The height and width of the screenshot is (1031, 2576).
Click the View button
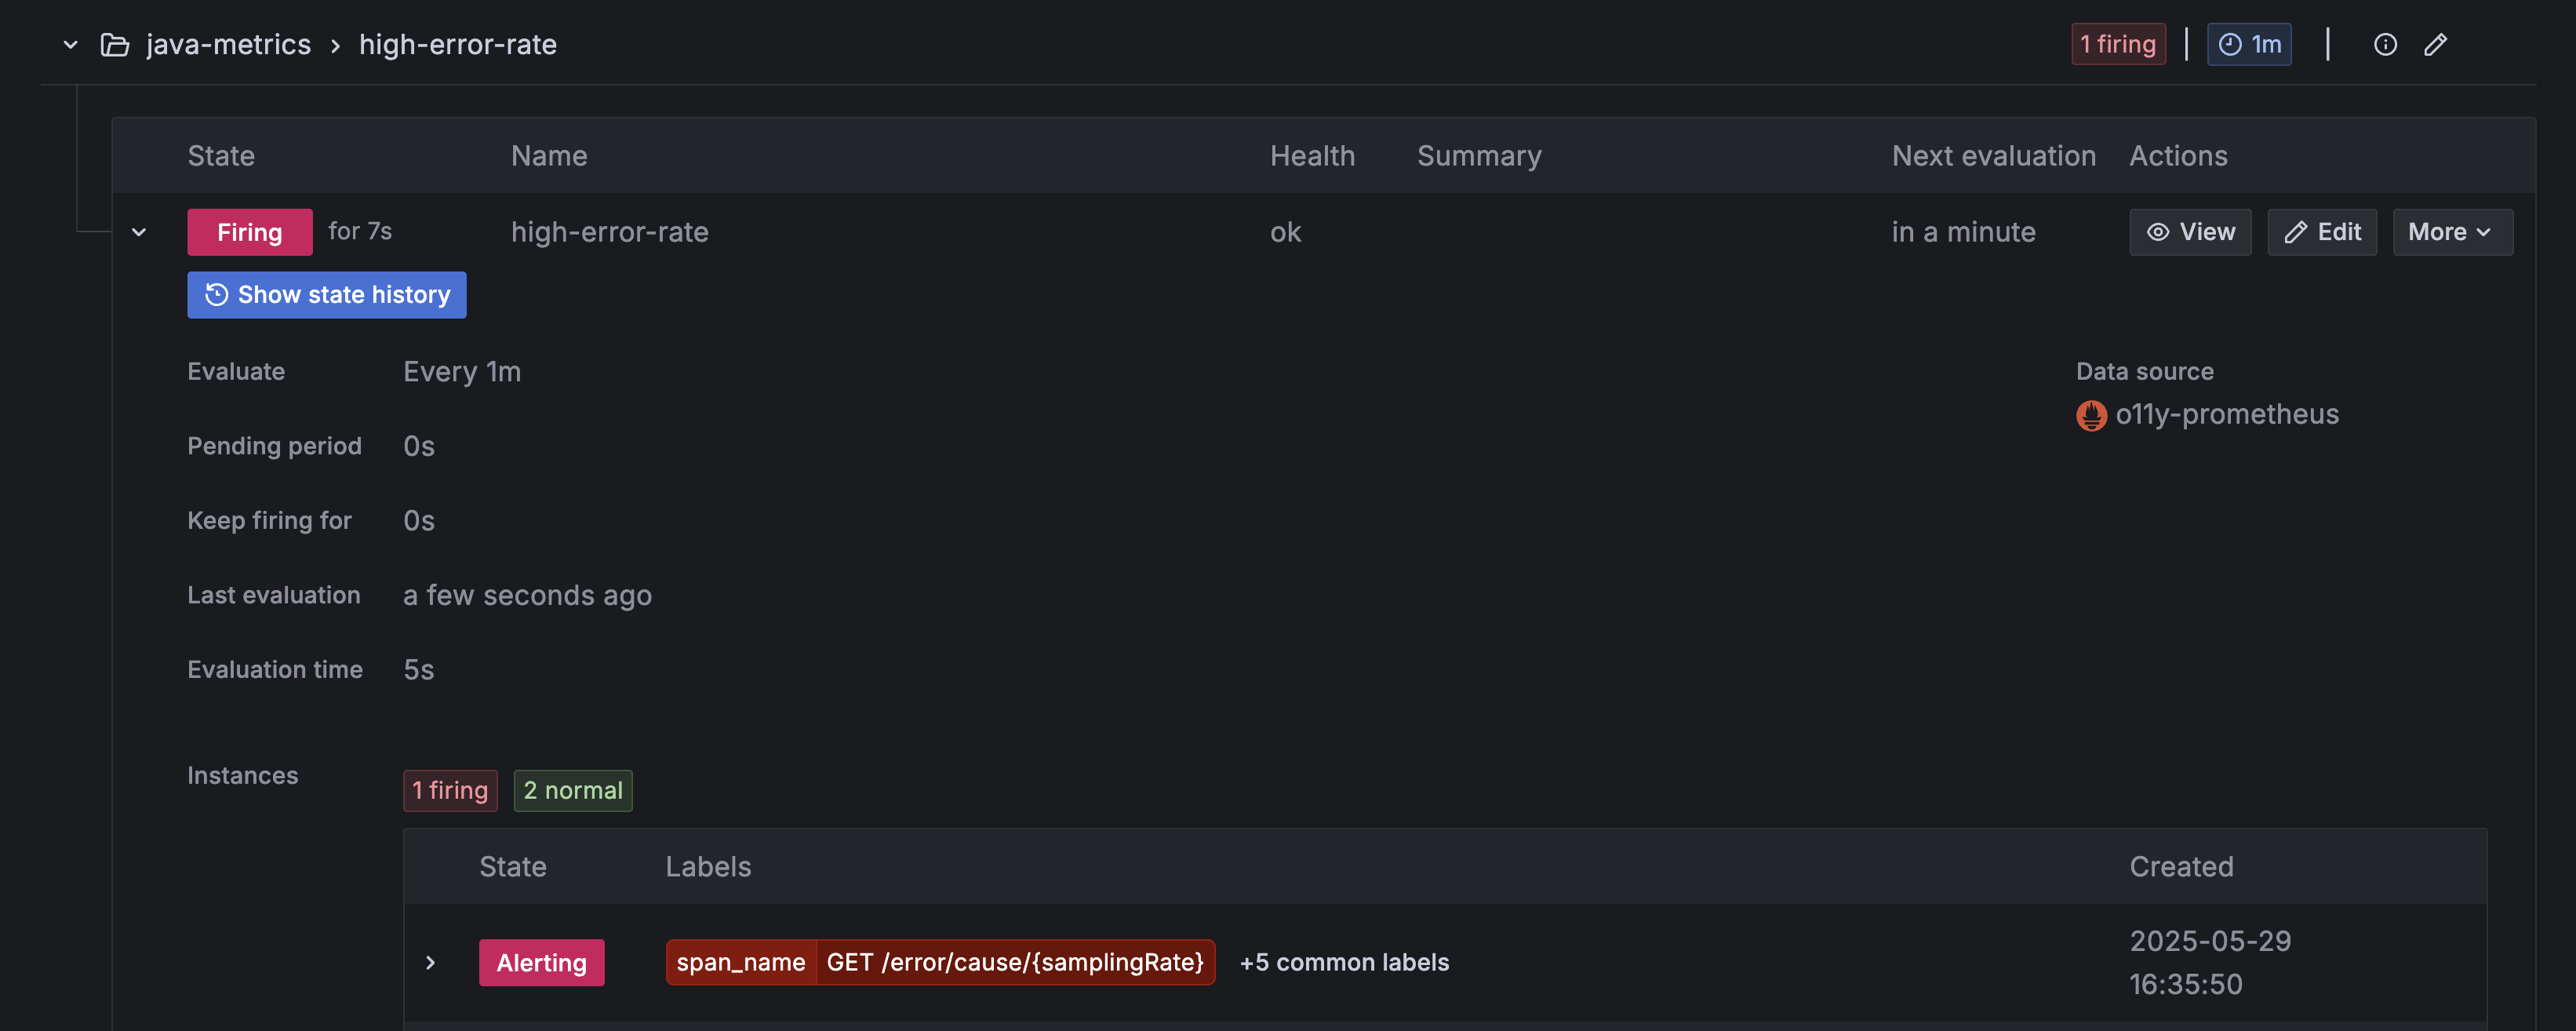click(2190, 232)
